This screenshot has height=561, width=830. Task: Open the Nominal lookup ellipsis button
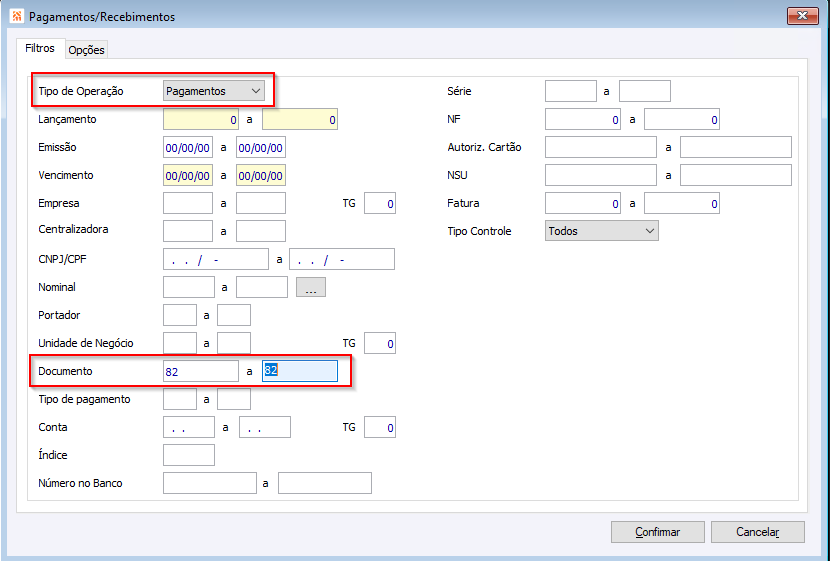coord(311,287)
